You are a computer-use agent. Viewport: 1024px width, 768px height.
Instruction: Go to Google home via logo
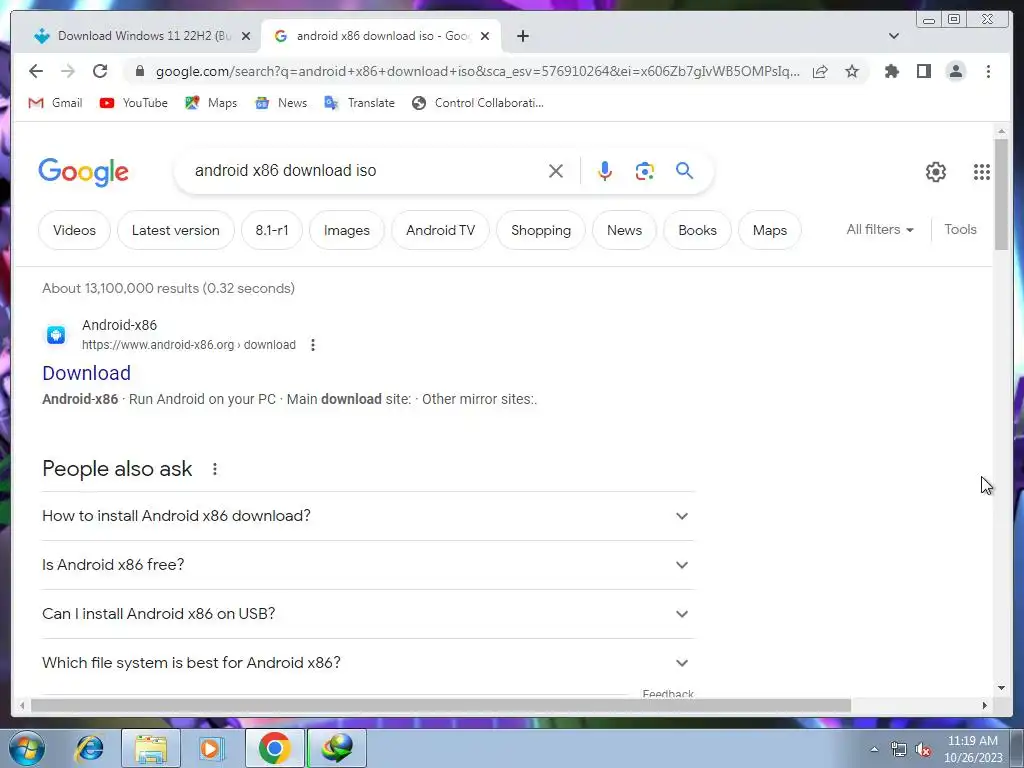click(x=84, y=172)
